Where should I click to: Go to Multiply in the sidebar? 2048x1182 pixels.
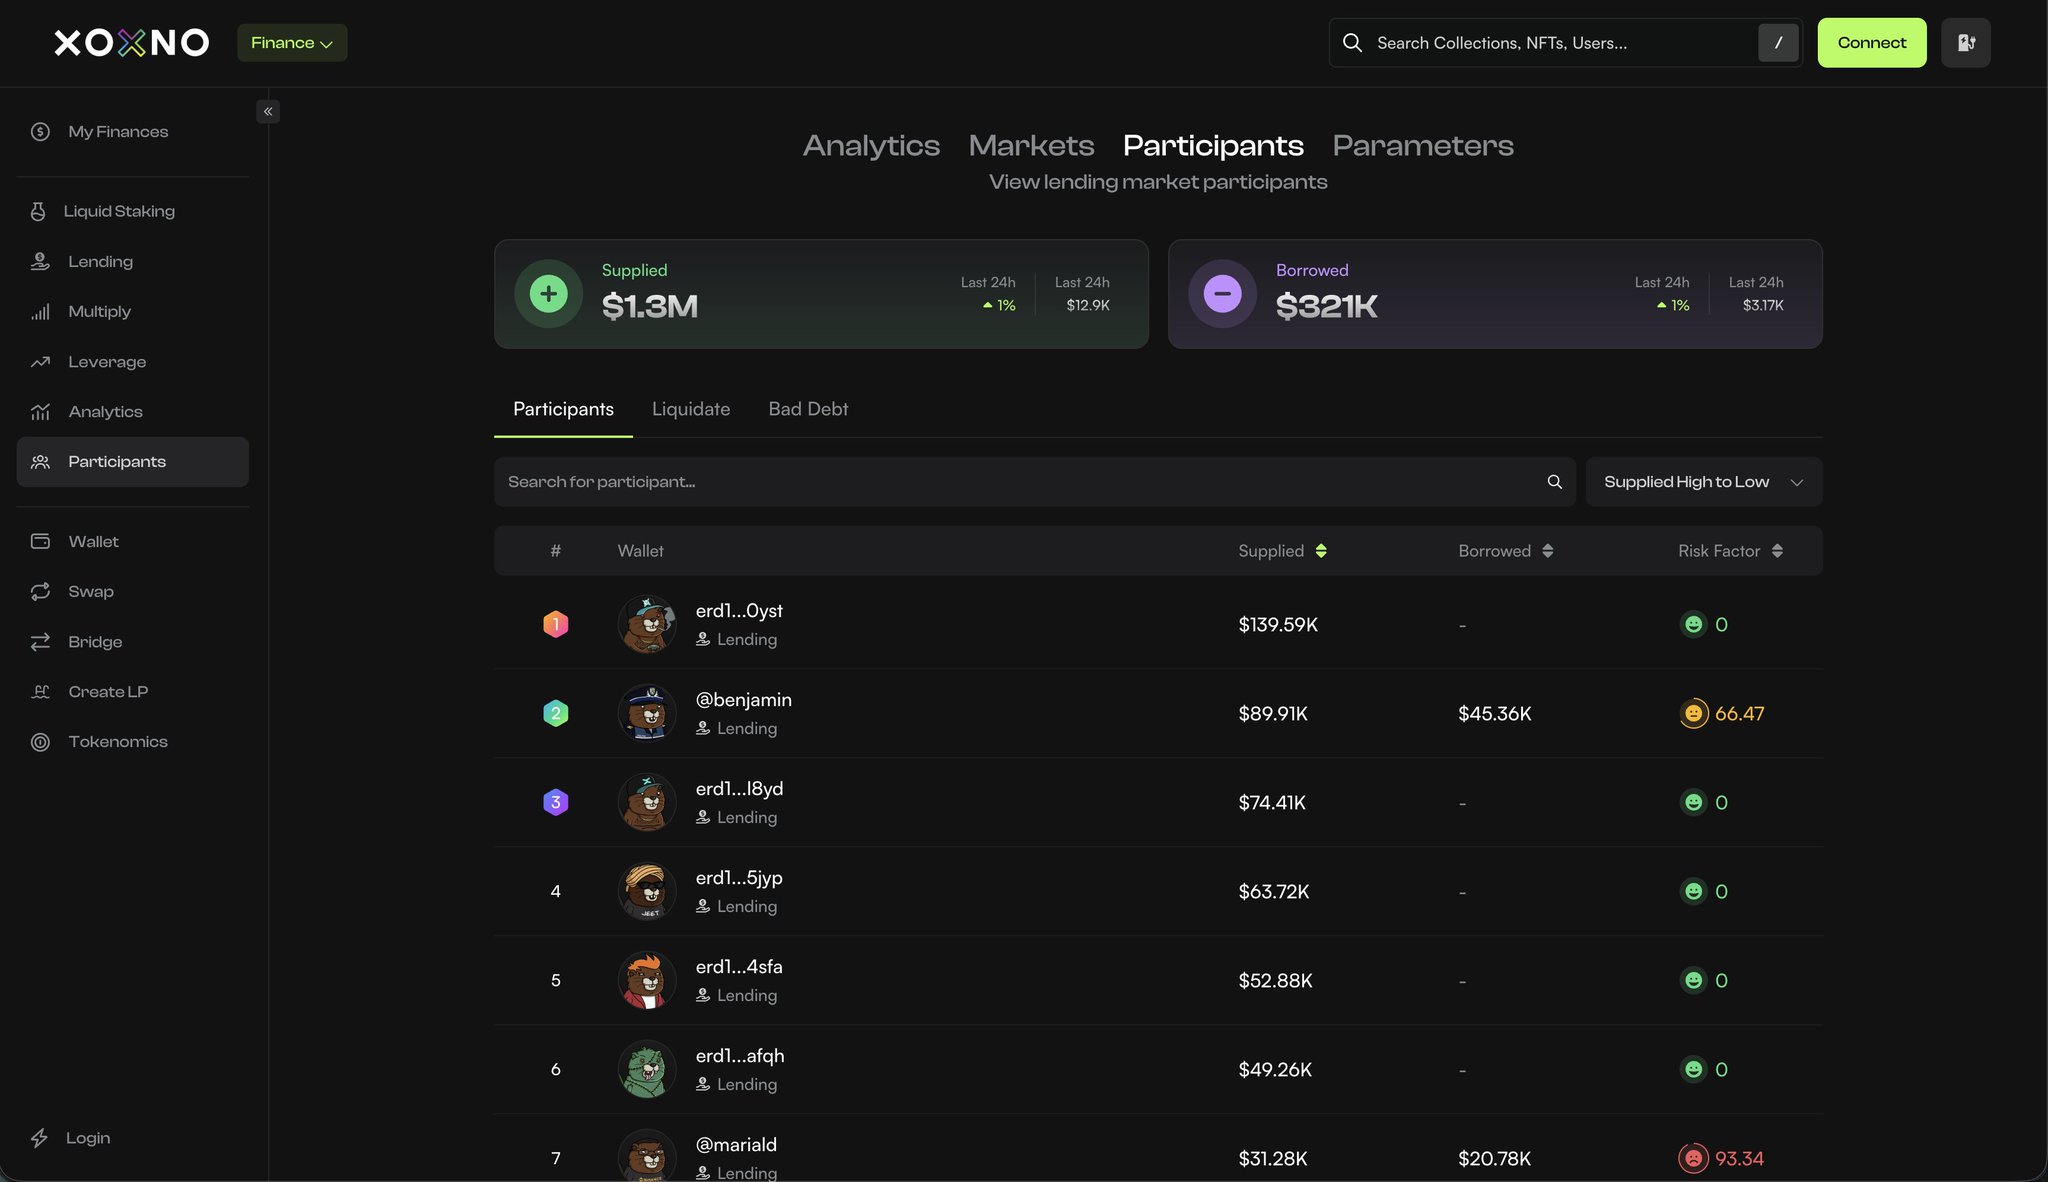click(x=99, y=312)
